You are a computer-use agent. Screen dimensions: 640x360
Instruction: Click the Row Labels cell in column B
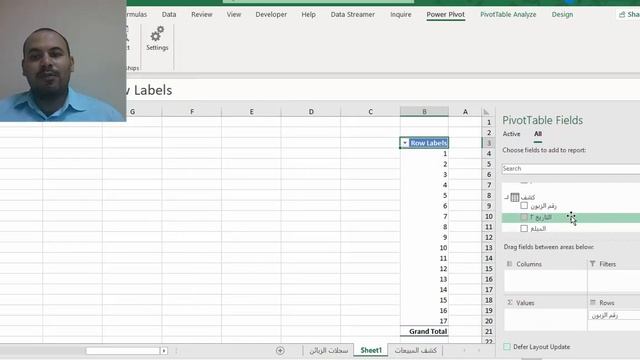(424, 143)
